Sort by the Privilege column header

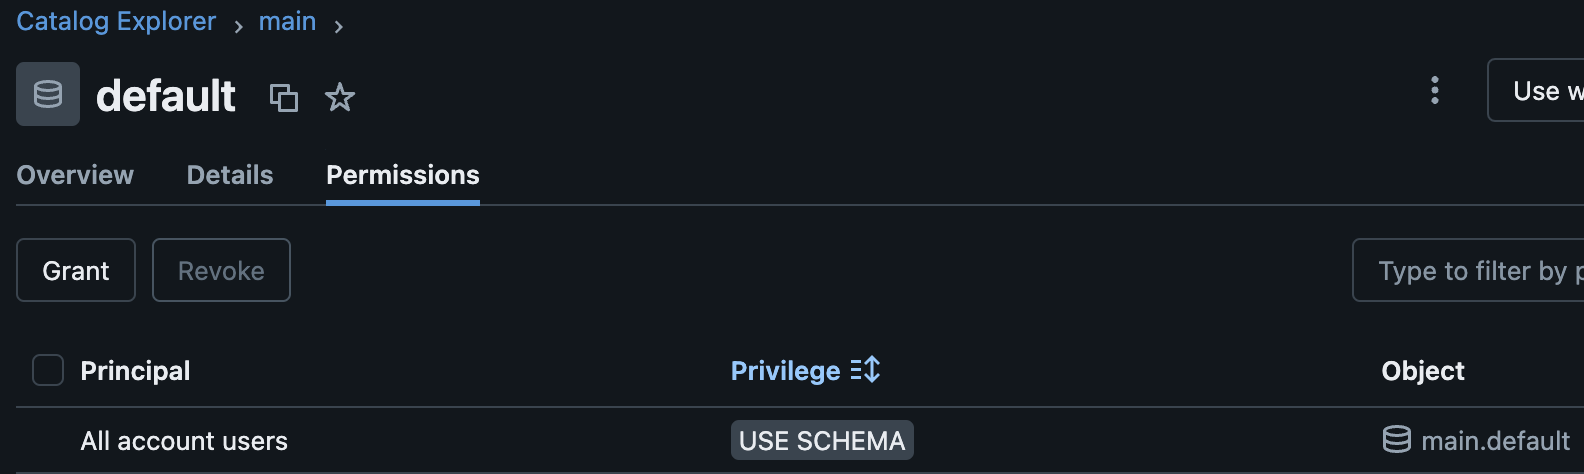785,371
